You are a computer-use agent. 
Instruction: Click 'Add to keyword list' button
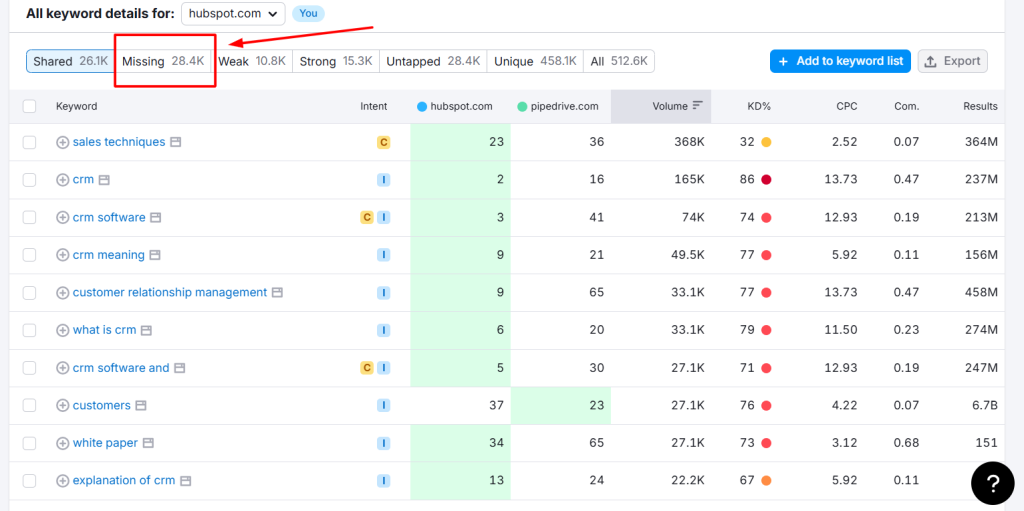(x=840, y=61)
